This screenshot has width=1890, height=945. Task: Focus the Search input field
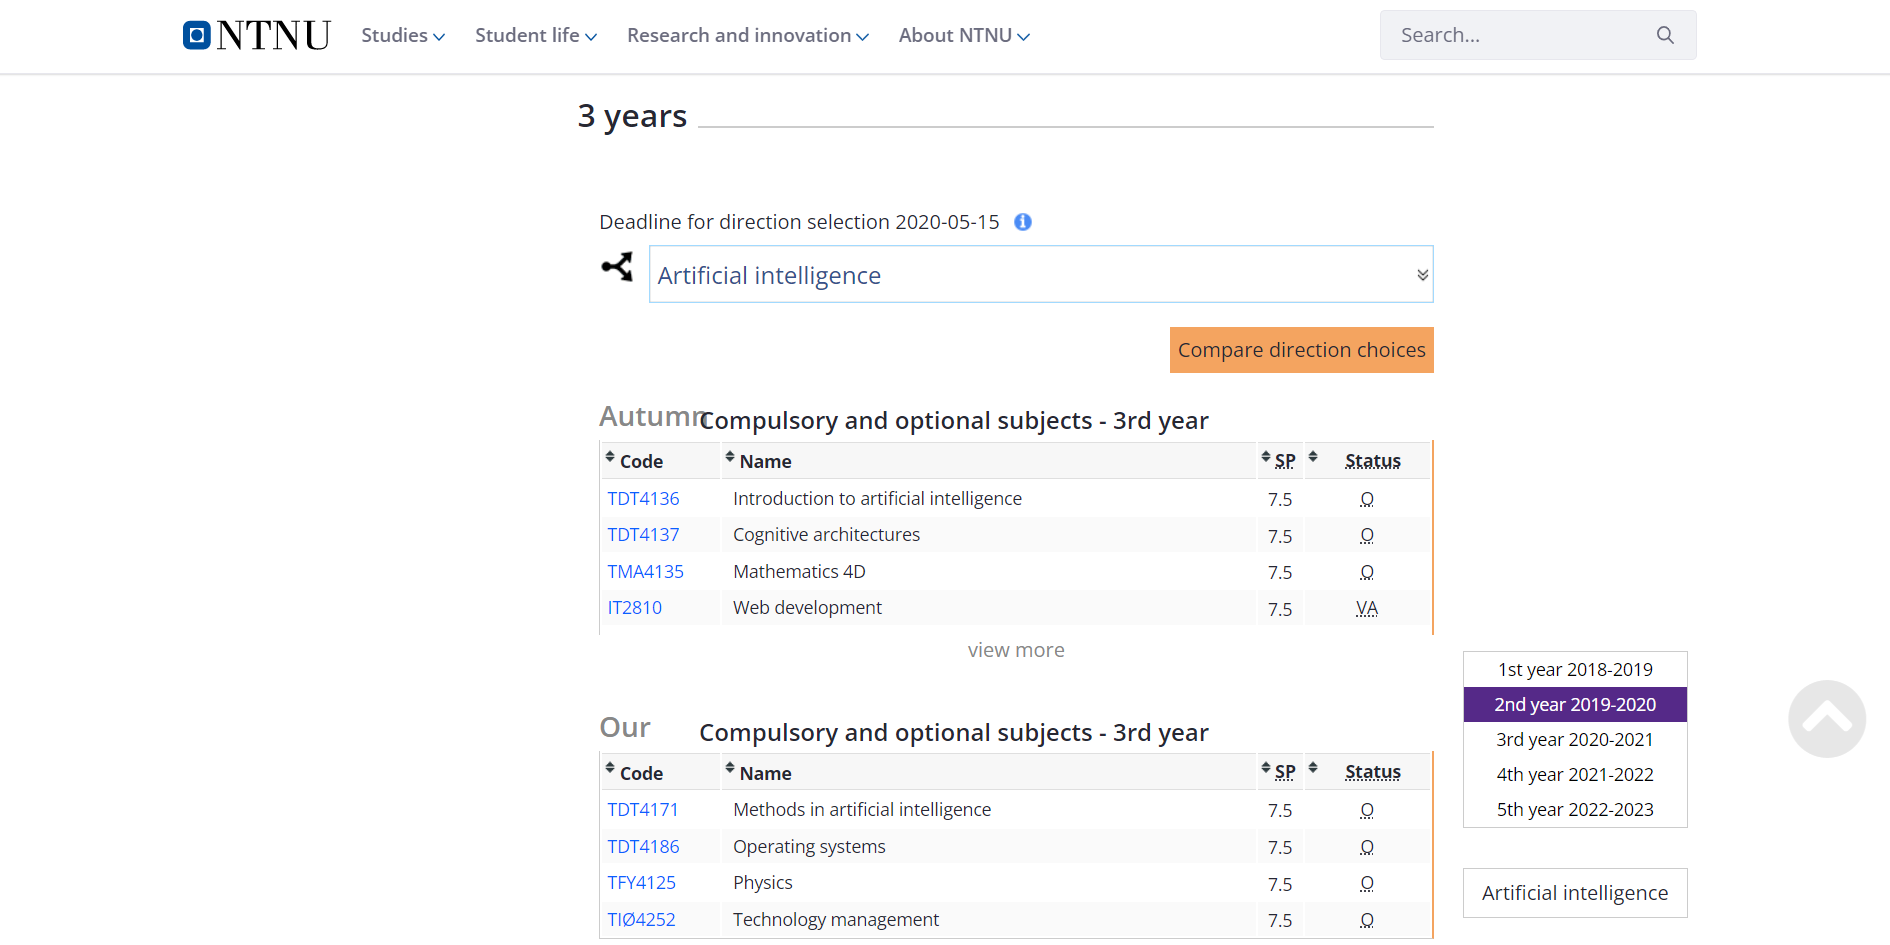pyautogui.click(x=1520, y=35)
